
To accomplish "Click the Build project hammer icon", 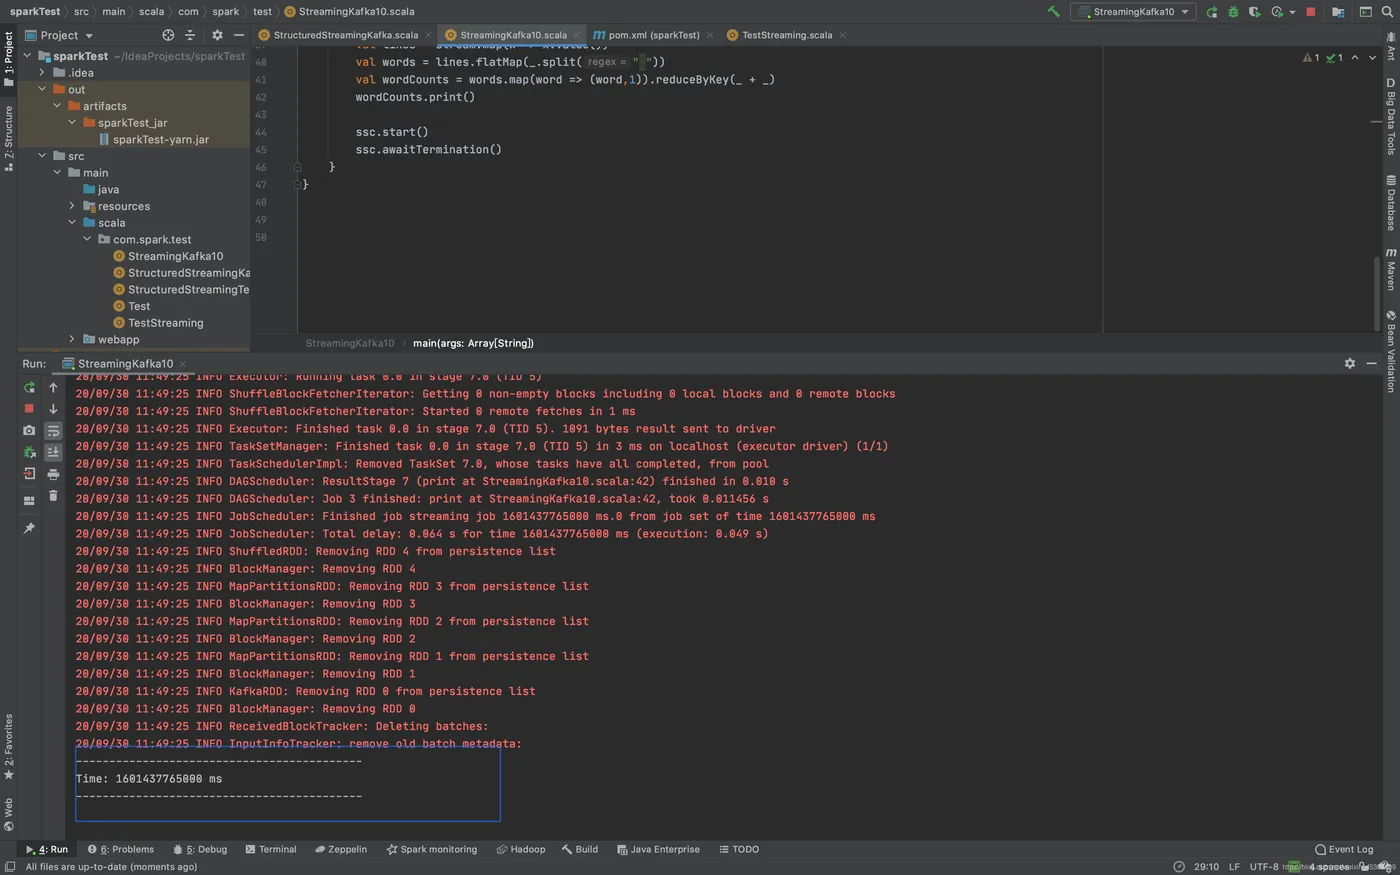I will tap(1053, 12).
